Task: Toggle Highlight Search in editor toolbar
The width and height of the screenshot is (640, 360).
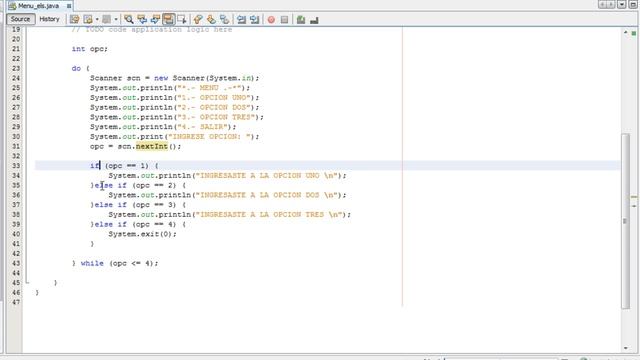Action: pyautogui.click(x=169, y=19)
